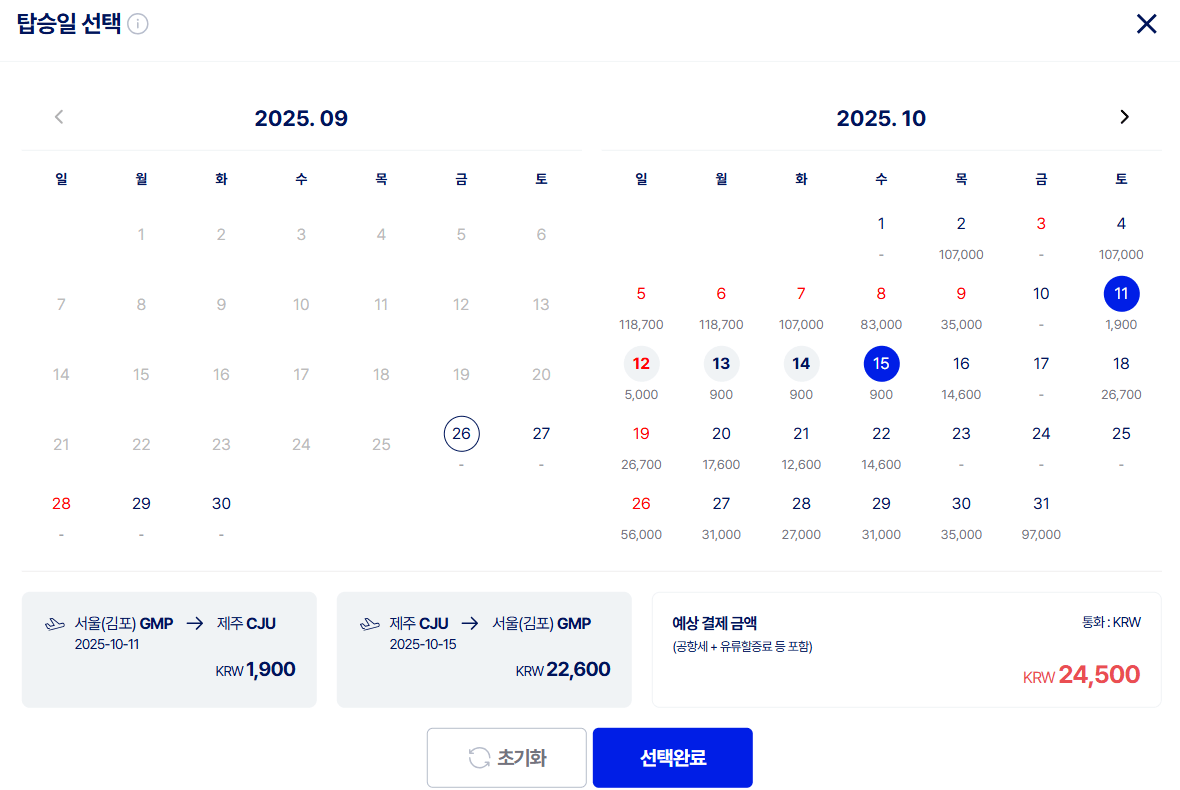Choose October 29 date

[x=881, y=503]
